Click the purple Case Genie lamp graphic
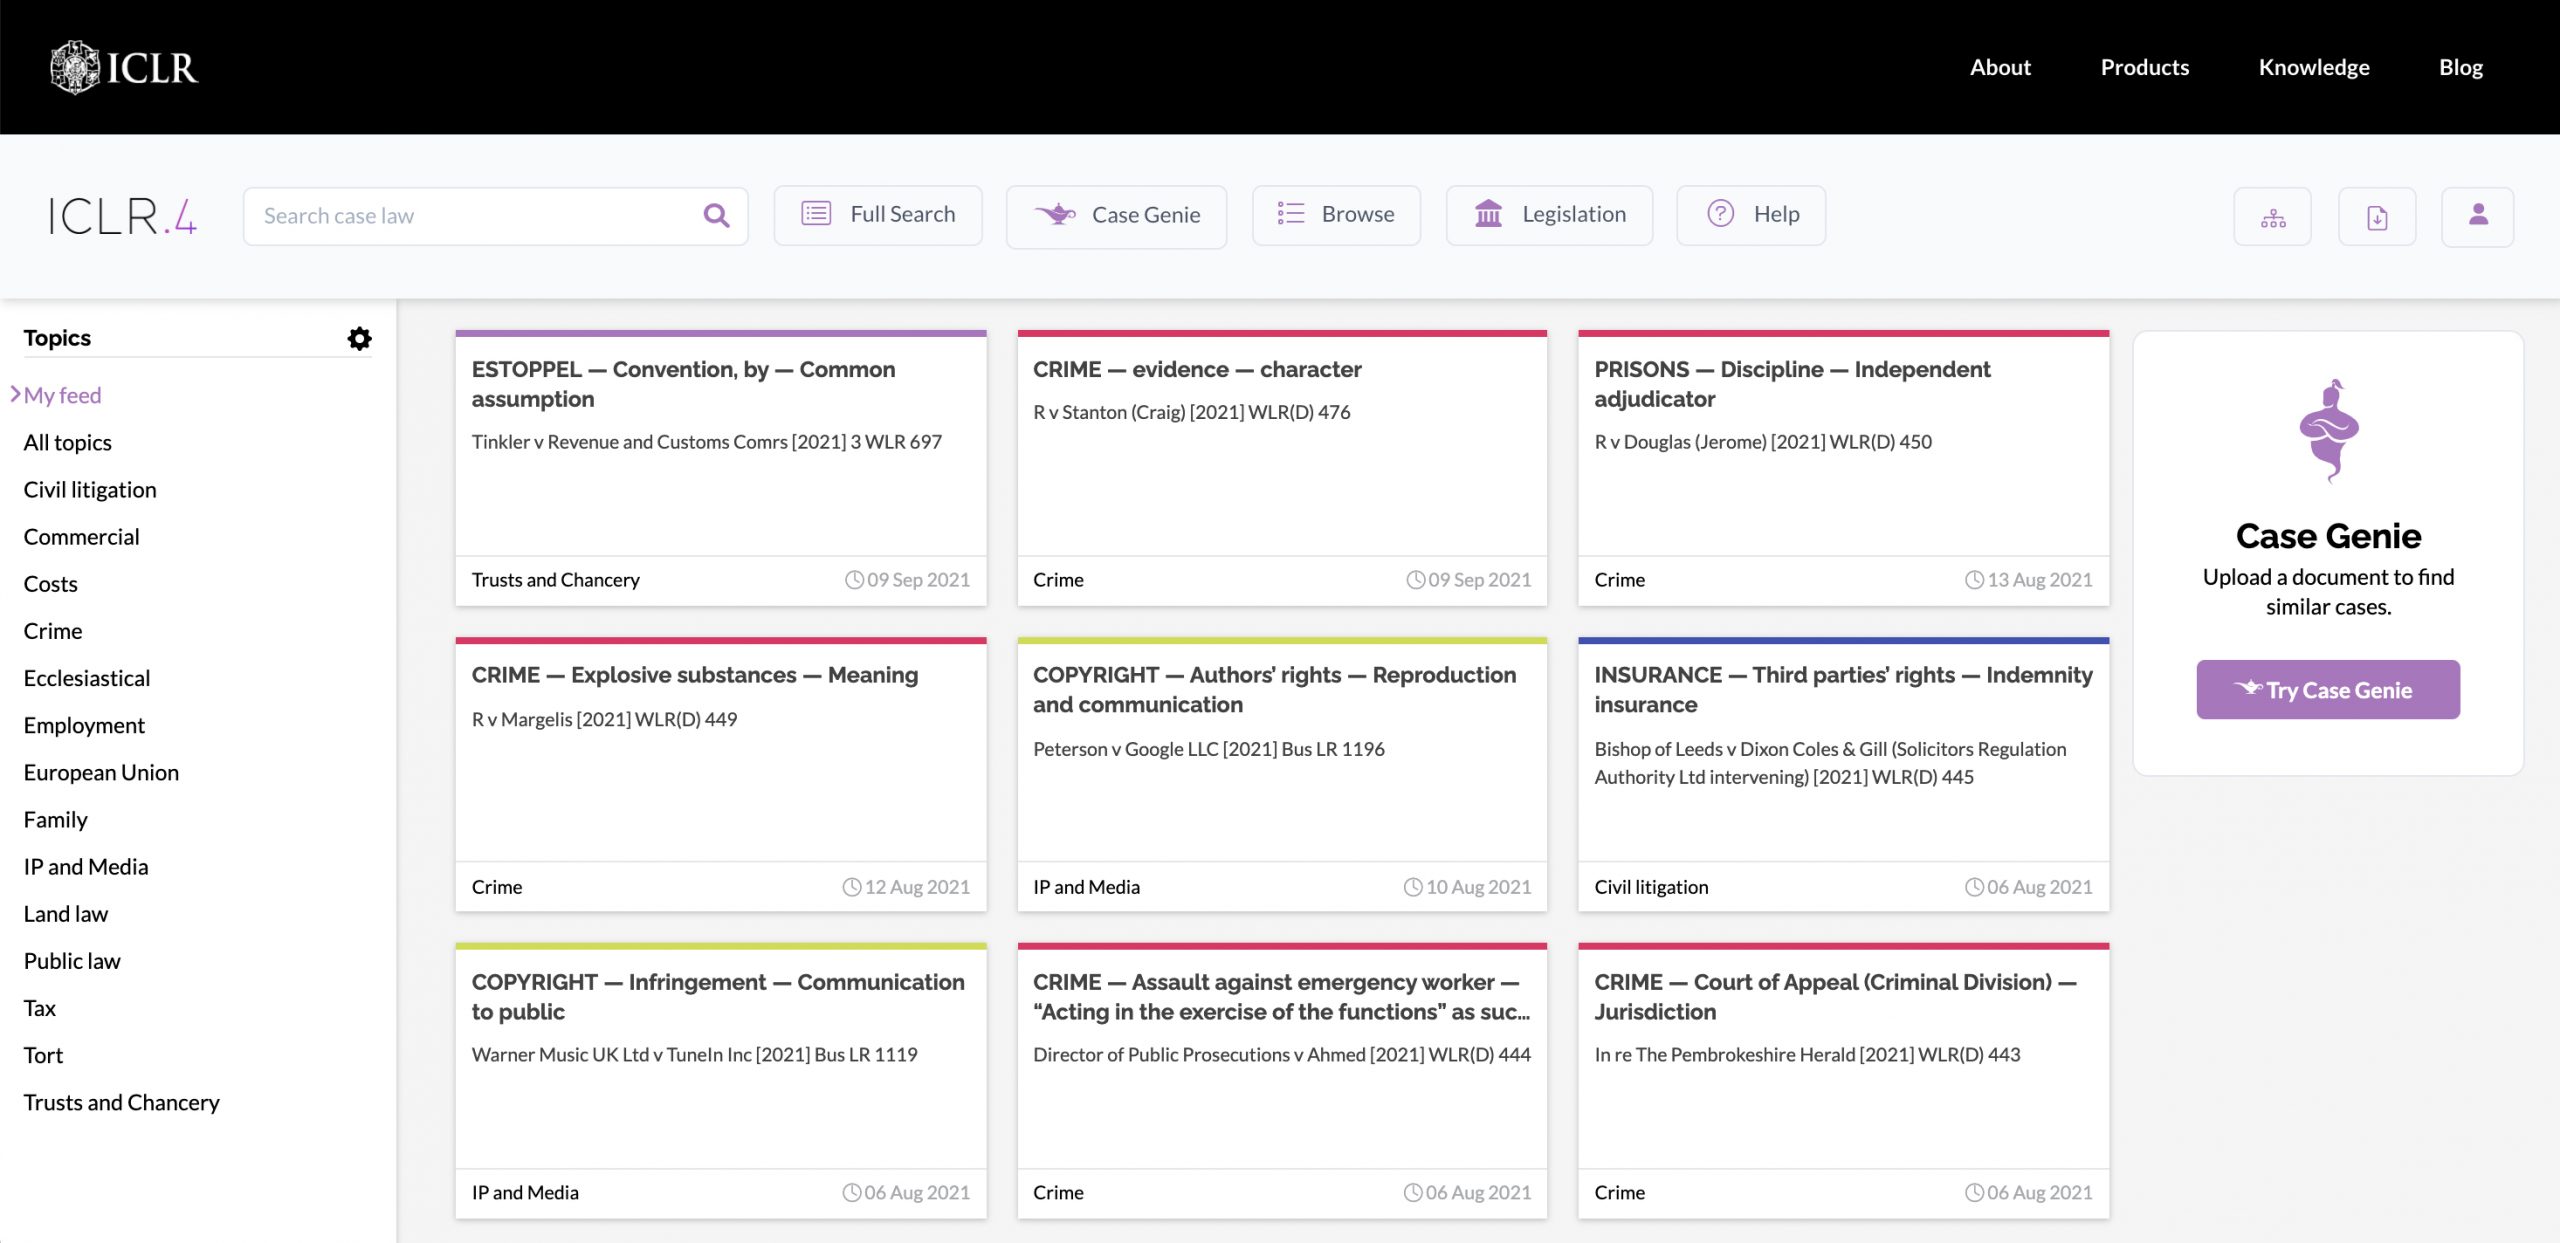This screenshot has width=2560, height=1243. pyautogui.click(x=2328, y=430)
